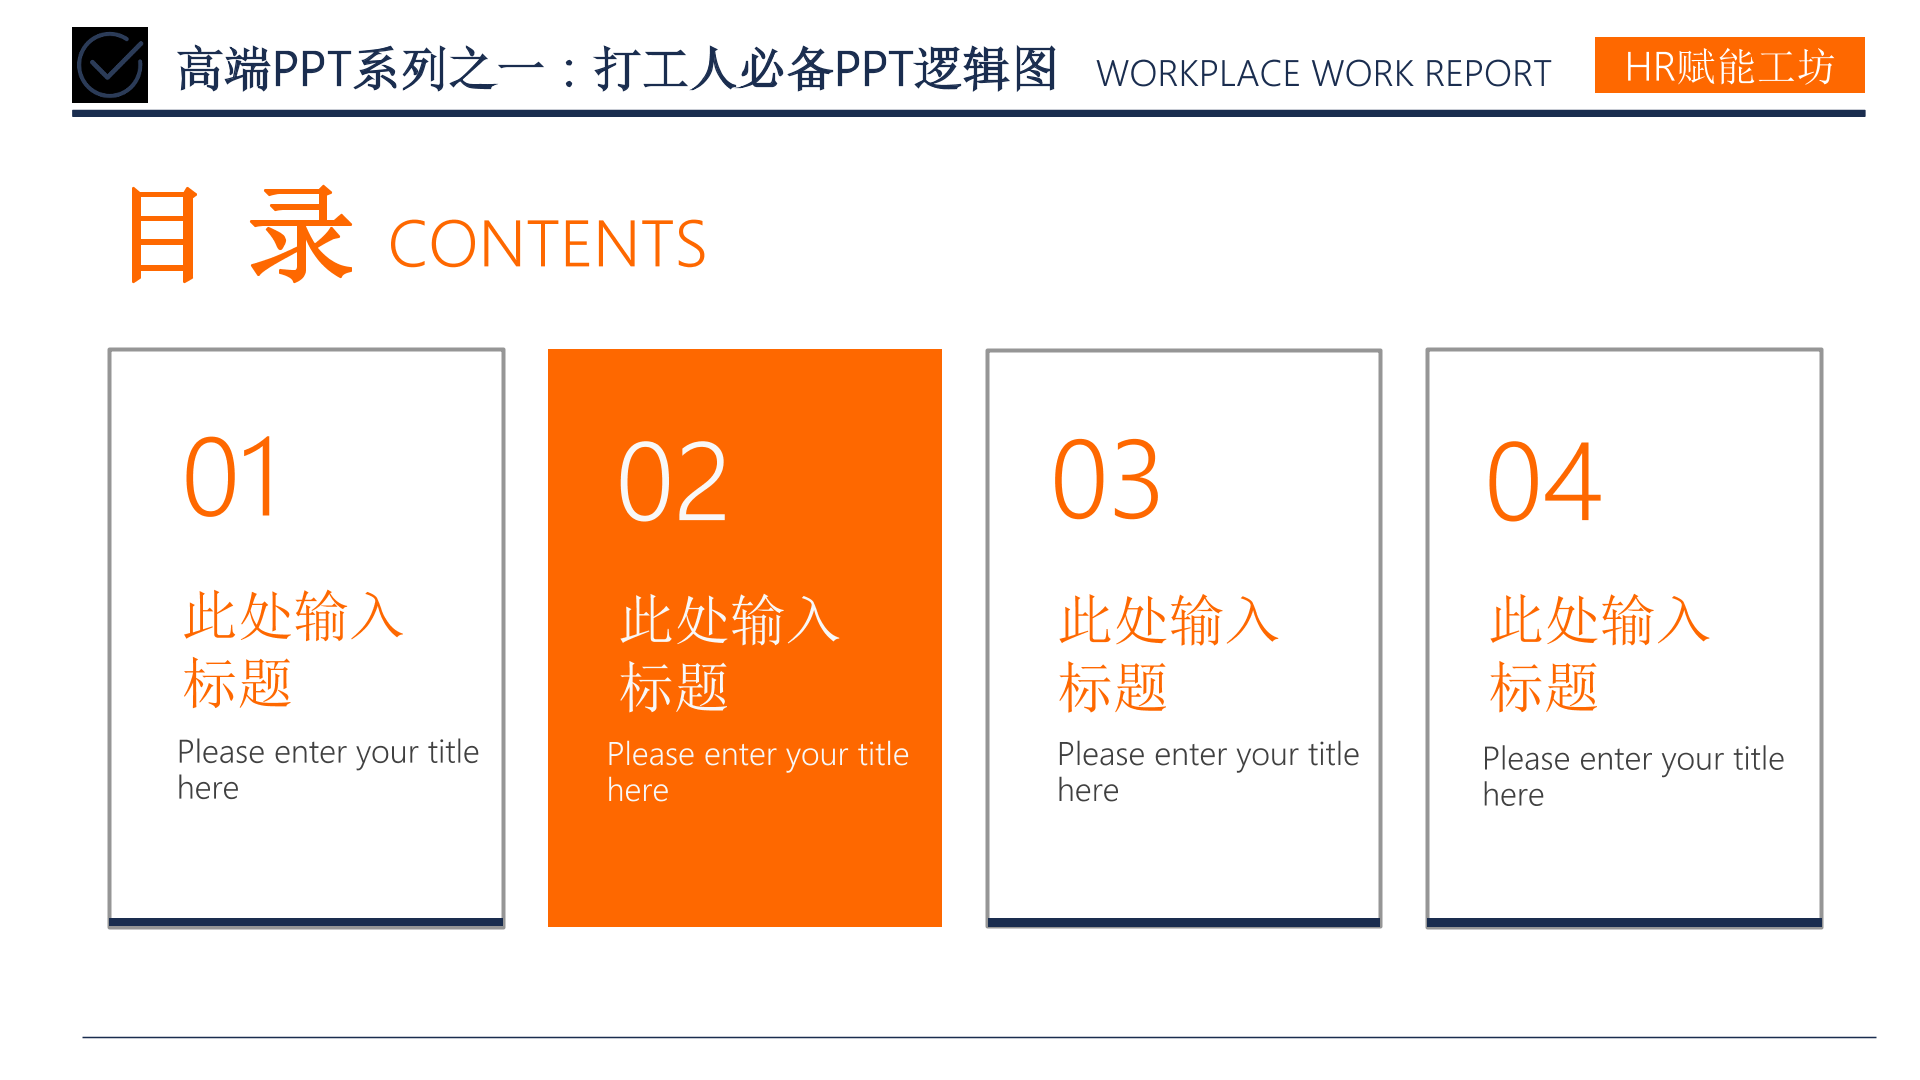The height and width of the screenshot is (1080, 1920).
Task: Select the white placeholder text on the orange card
Action: point(757,771)
